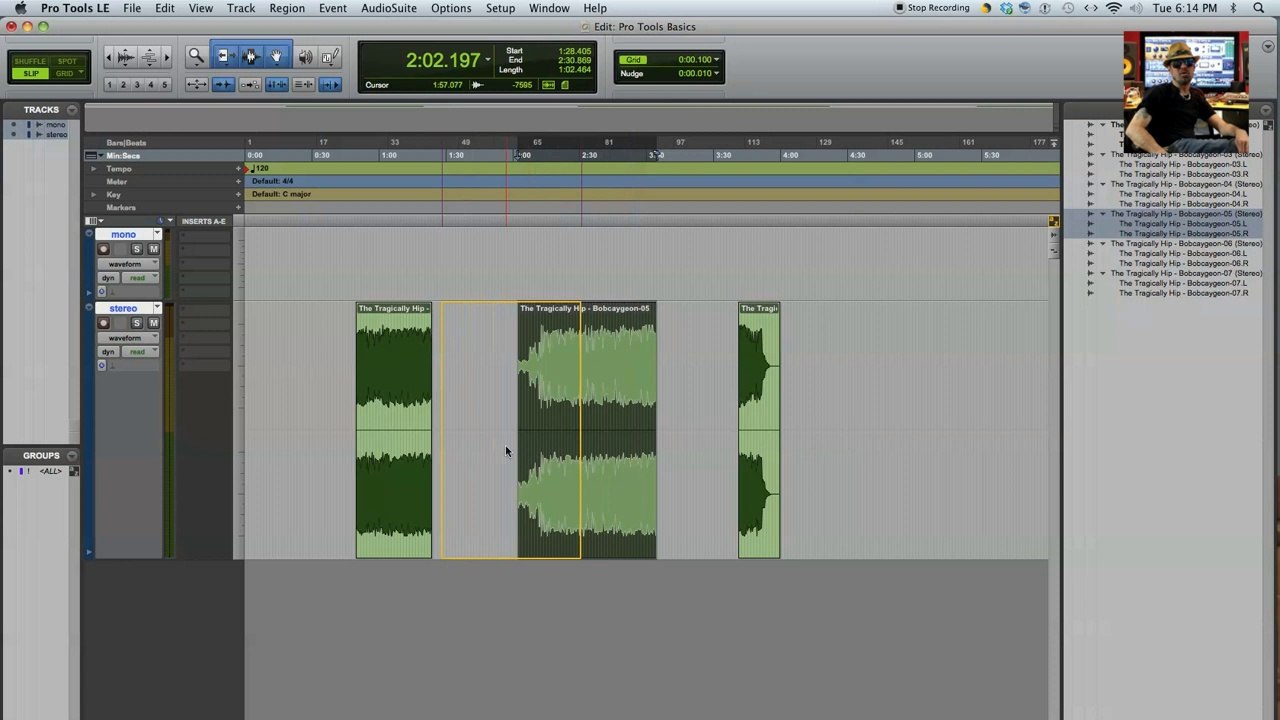This screenshot has height=720, width=1280.
Task: Click the Wi-Fi status icon
Action: pyautogui.click(x=1113, y=8)
